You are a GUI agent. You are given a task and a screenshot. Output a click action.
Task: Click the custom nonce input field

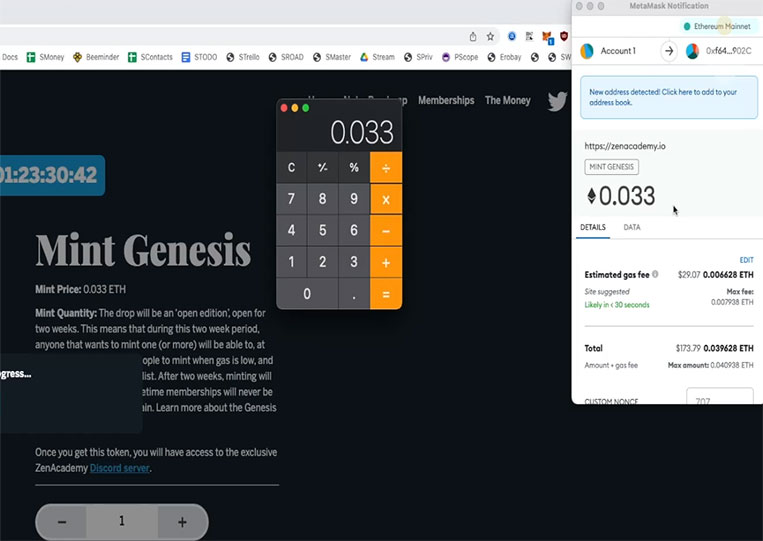720,397
